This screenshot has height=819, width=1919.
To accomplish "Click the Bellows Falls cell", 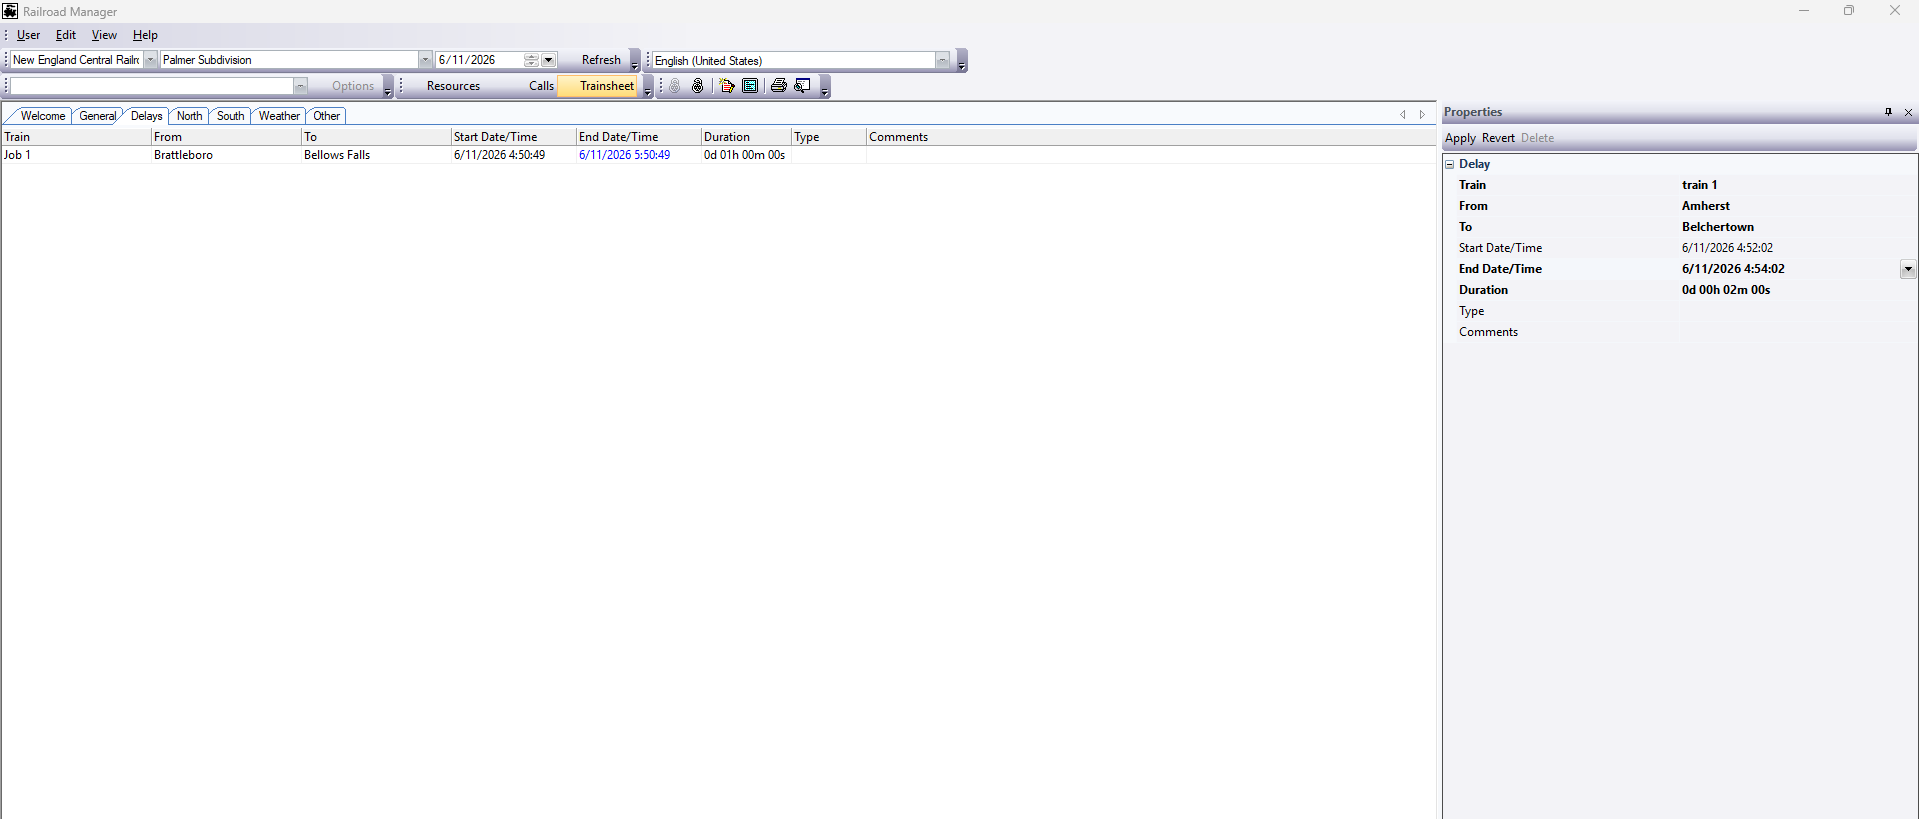I will pos(376,155).
